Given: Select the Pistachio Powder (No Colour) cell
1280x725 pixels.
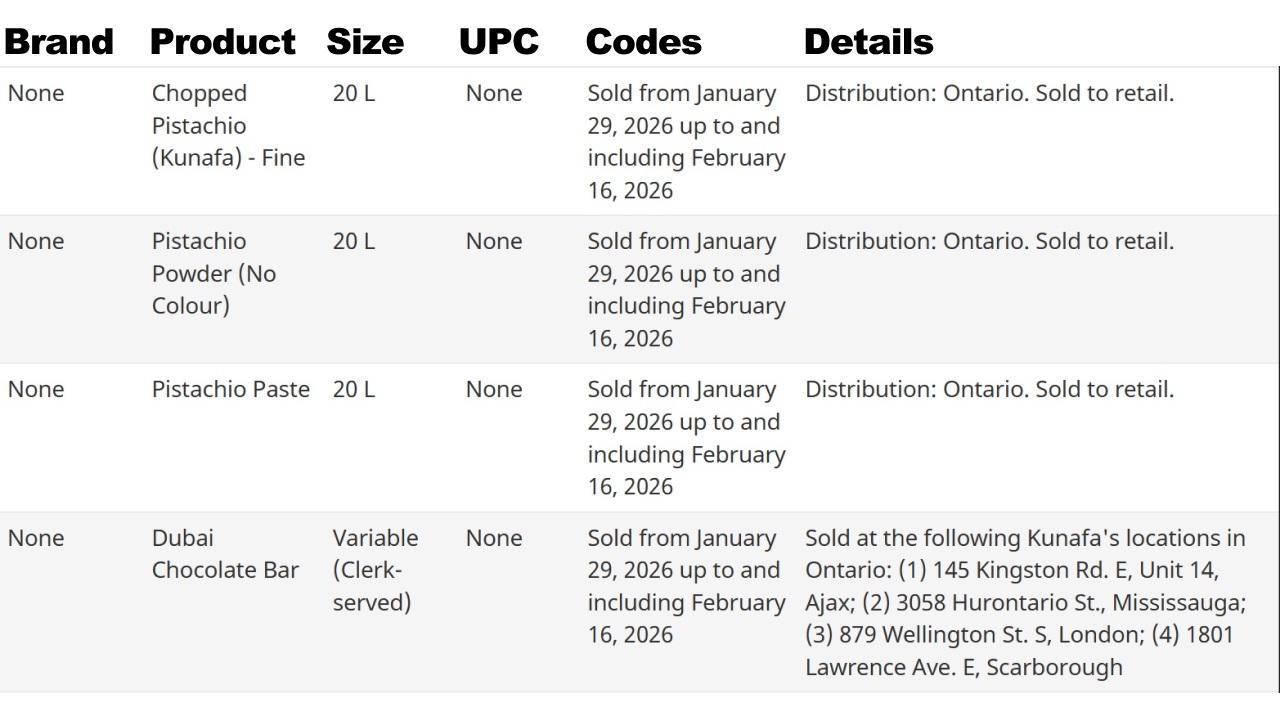Looking at the screenshot, I should (214, 274).
